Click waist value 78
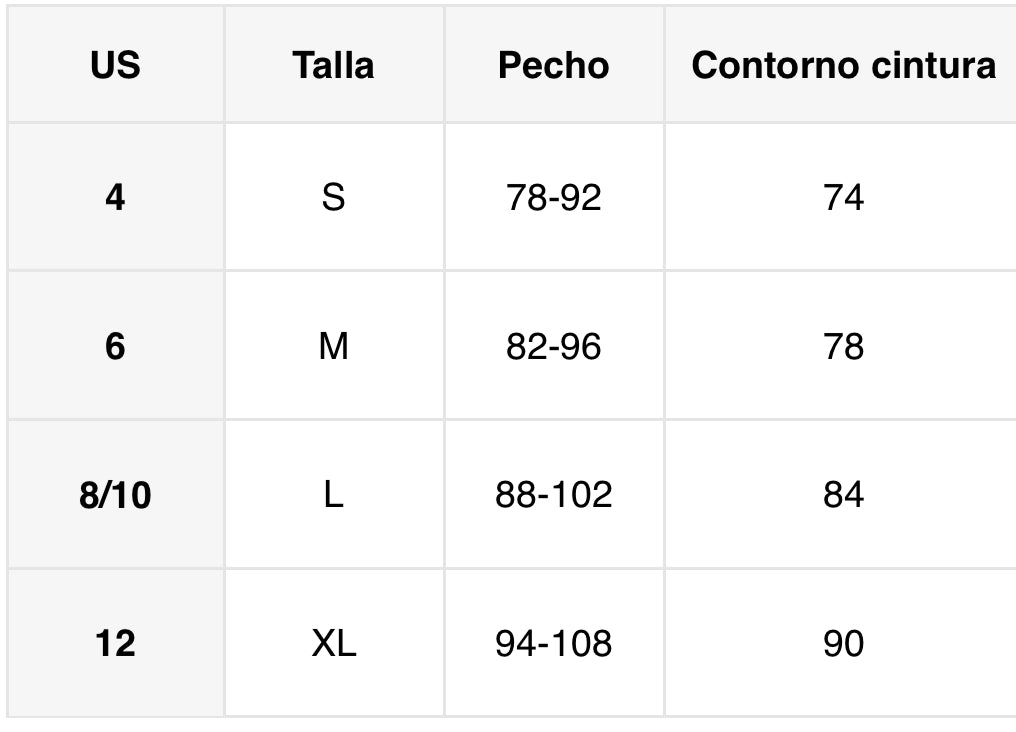Viewport: 1016px width, 732px height. pos(843,346)
